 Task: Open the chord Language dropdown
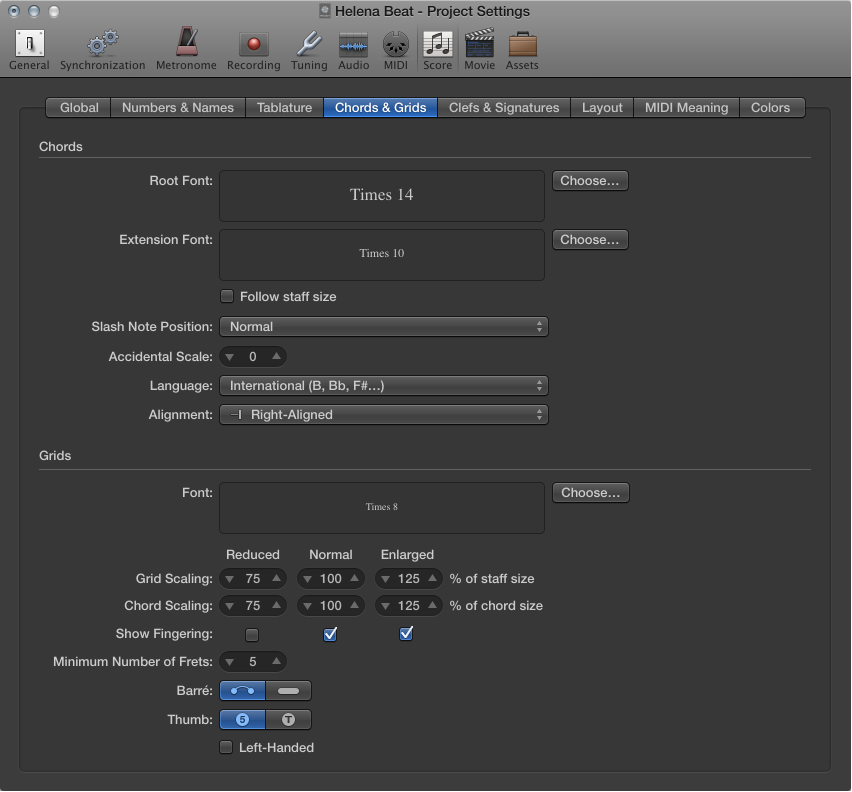384,385
